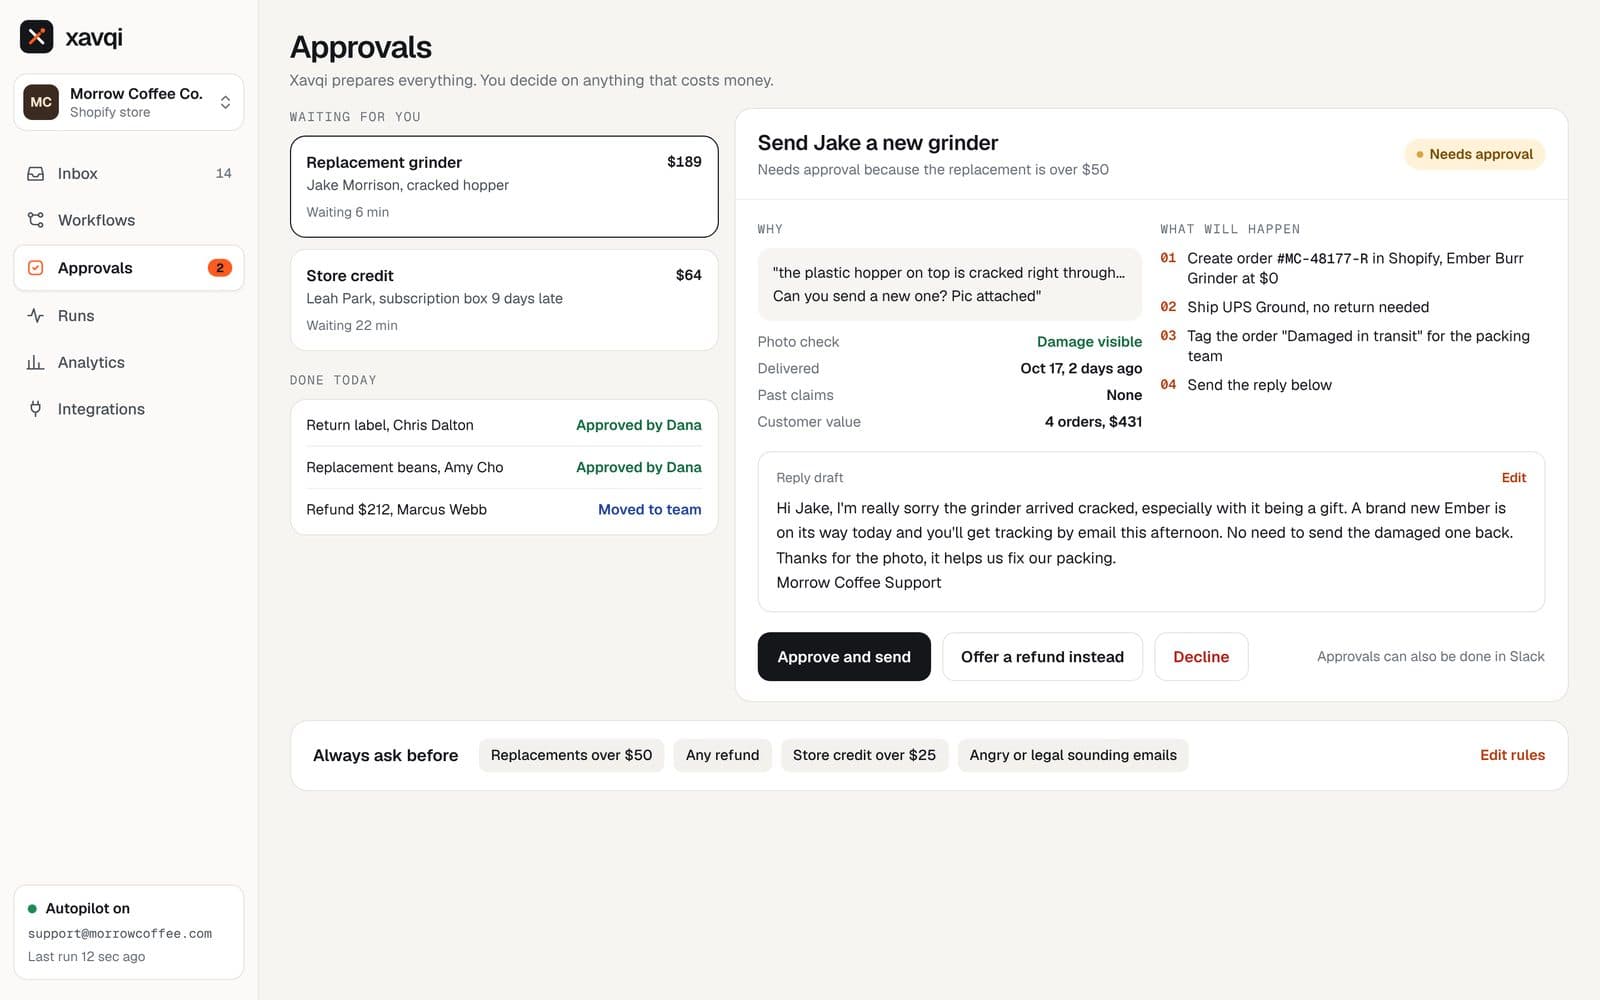Click the Damage visible photo check value
This screenshot has width=1600, height=1000.
1089,342
